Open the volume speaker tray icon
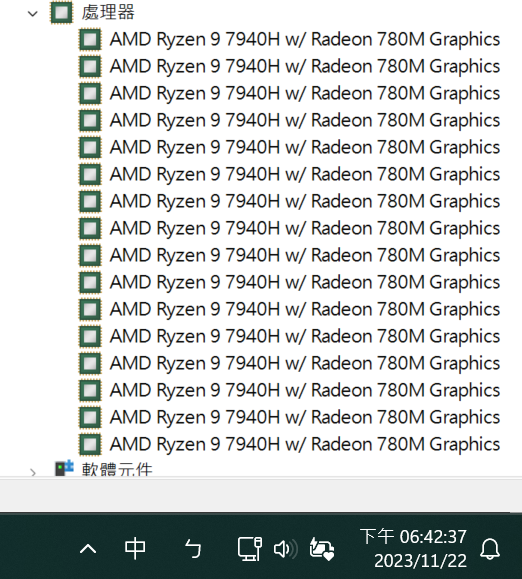 (x=286, y=549)
